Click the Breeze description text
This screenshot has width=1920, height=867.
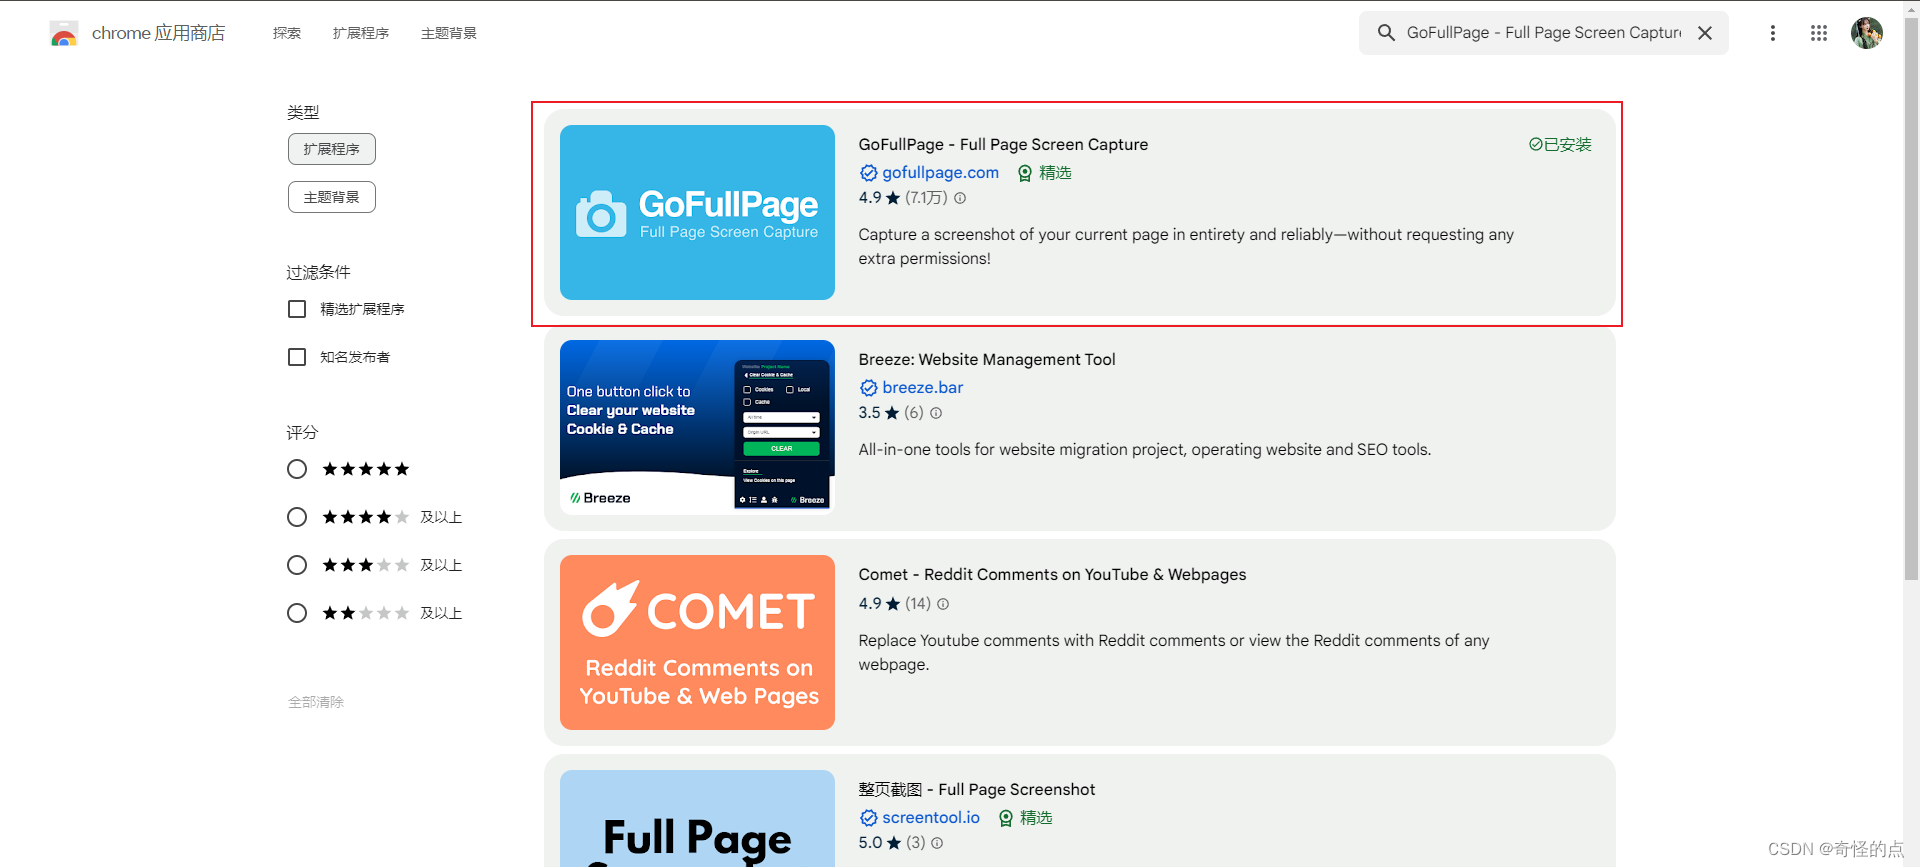point(1144,450)
